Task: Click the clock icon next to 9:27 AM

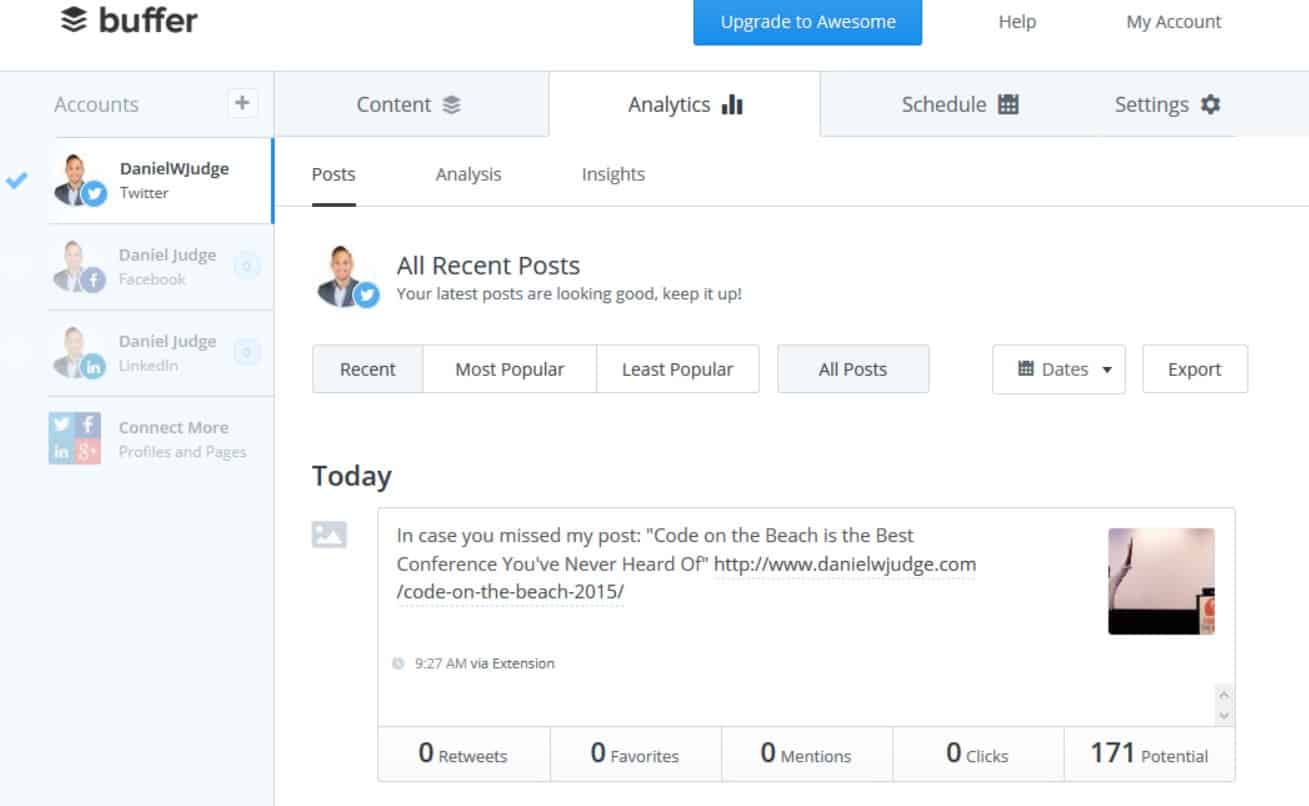Action: click(x=399, y=663)
